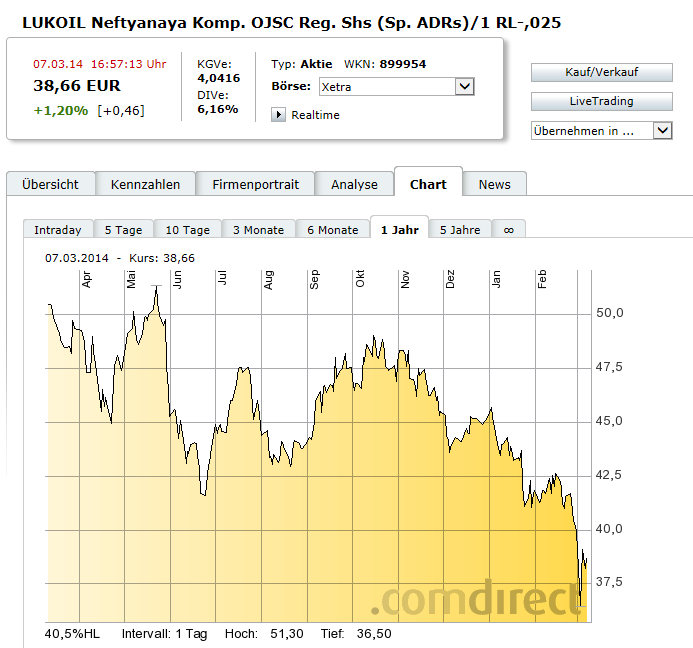Screen dimensions: 693x648
Task: Select the 5 Tage chart range
Action: point(123,230)
